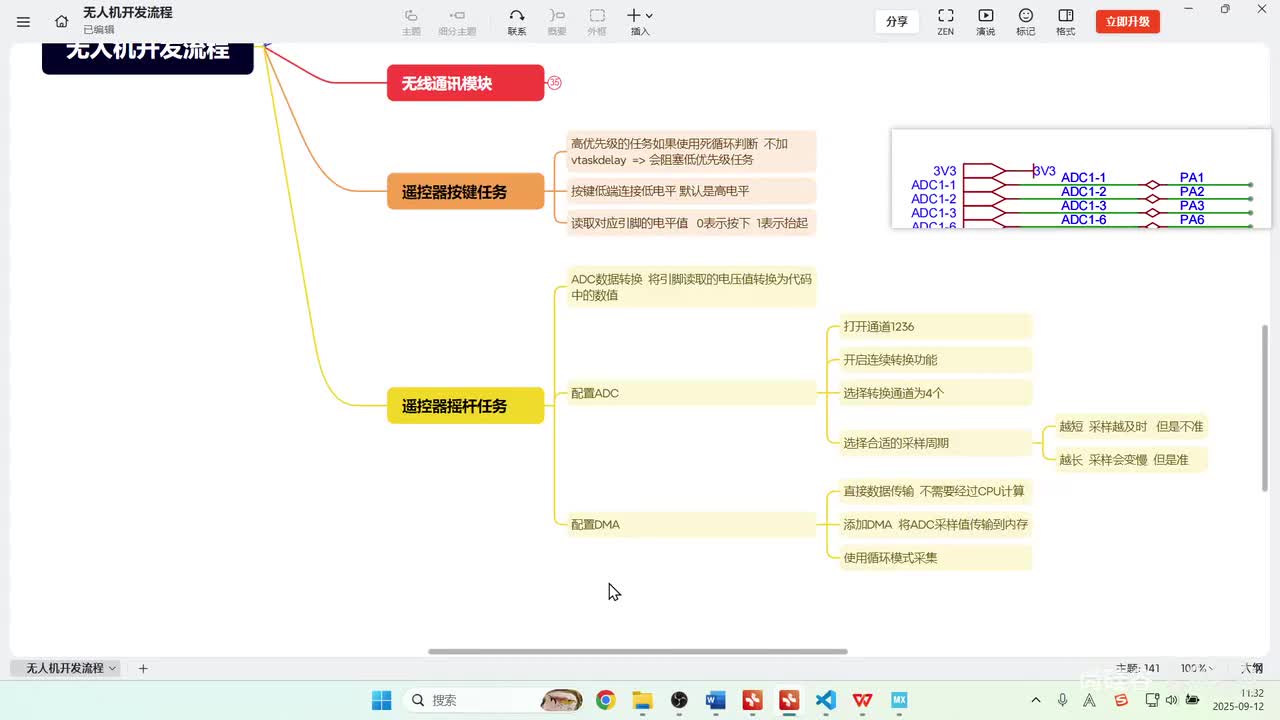This screenshot has height=720, width=1280.
Task: Click the 已编辑 edited status
Action: pyautogui.click(x=99, y=30)
